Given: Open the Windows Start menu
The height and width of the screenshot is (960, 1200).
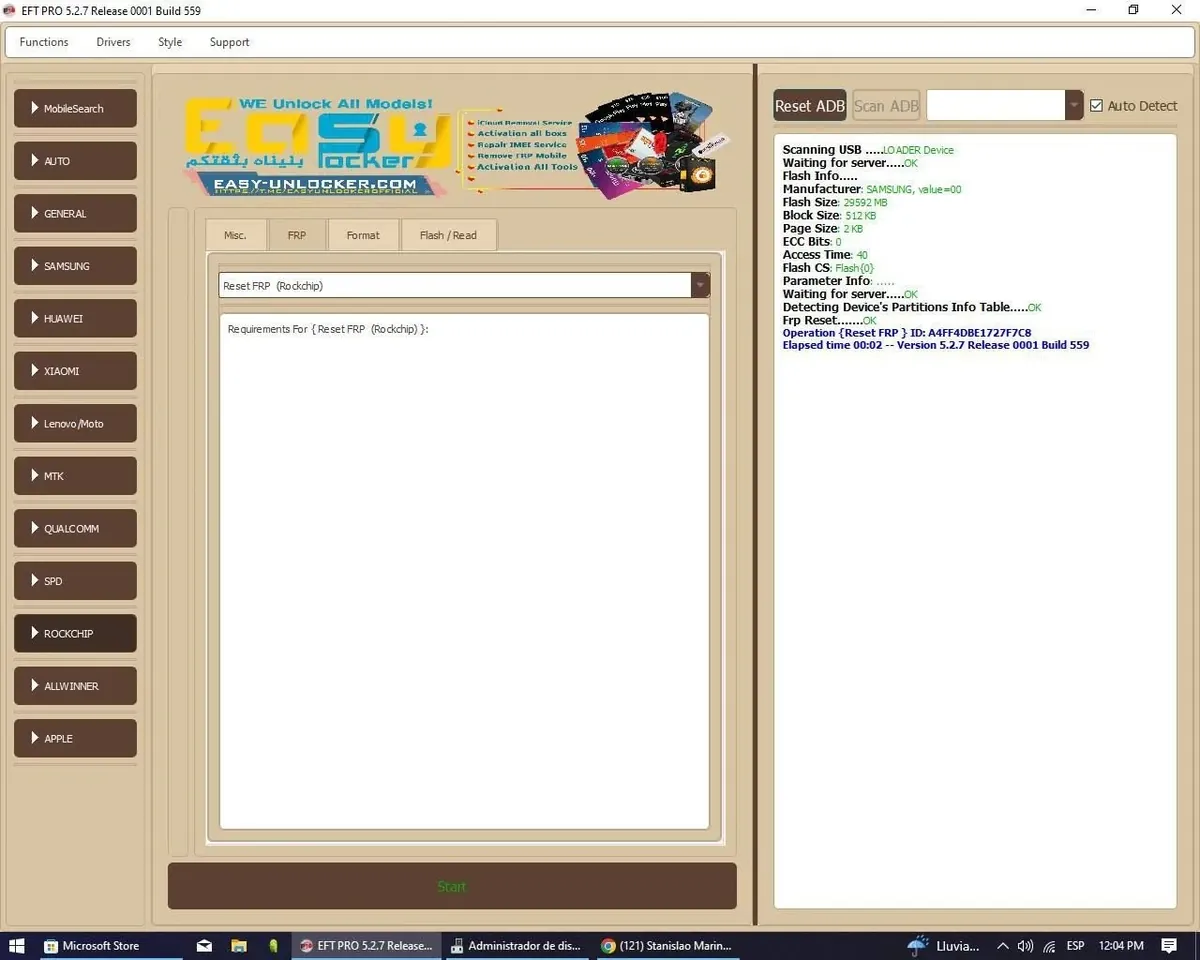Looking at the screenshot, I should click(16, 945).
